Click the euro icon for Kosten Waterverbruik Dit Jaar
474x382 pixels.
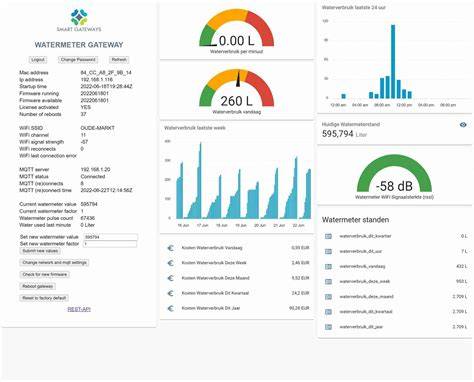pos(171,308)
